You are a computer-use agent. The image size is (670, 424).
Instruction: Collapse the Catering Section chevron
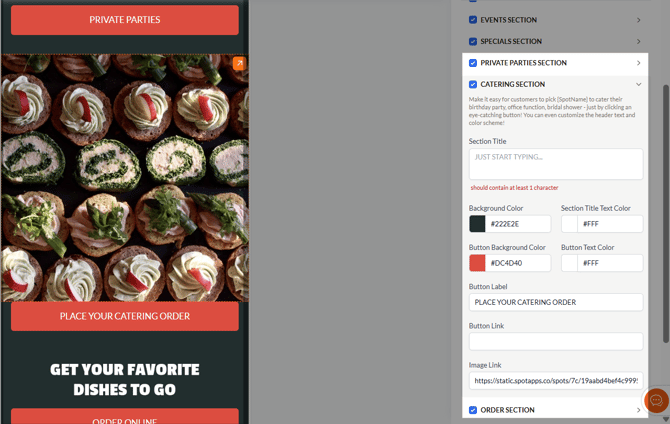pyautogui.click(x=638, y=84)
